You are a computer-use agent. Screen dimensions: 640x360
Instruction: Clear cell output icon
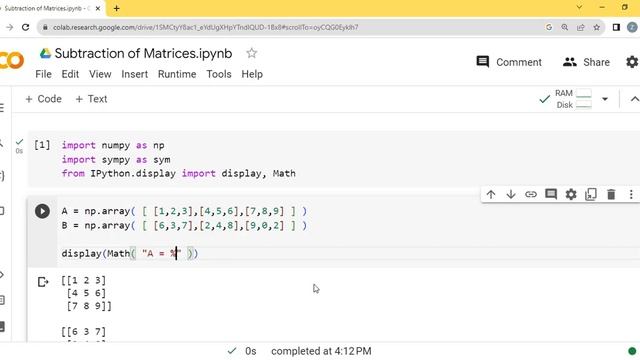point(43,282)
